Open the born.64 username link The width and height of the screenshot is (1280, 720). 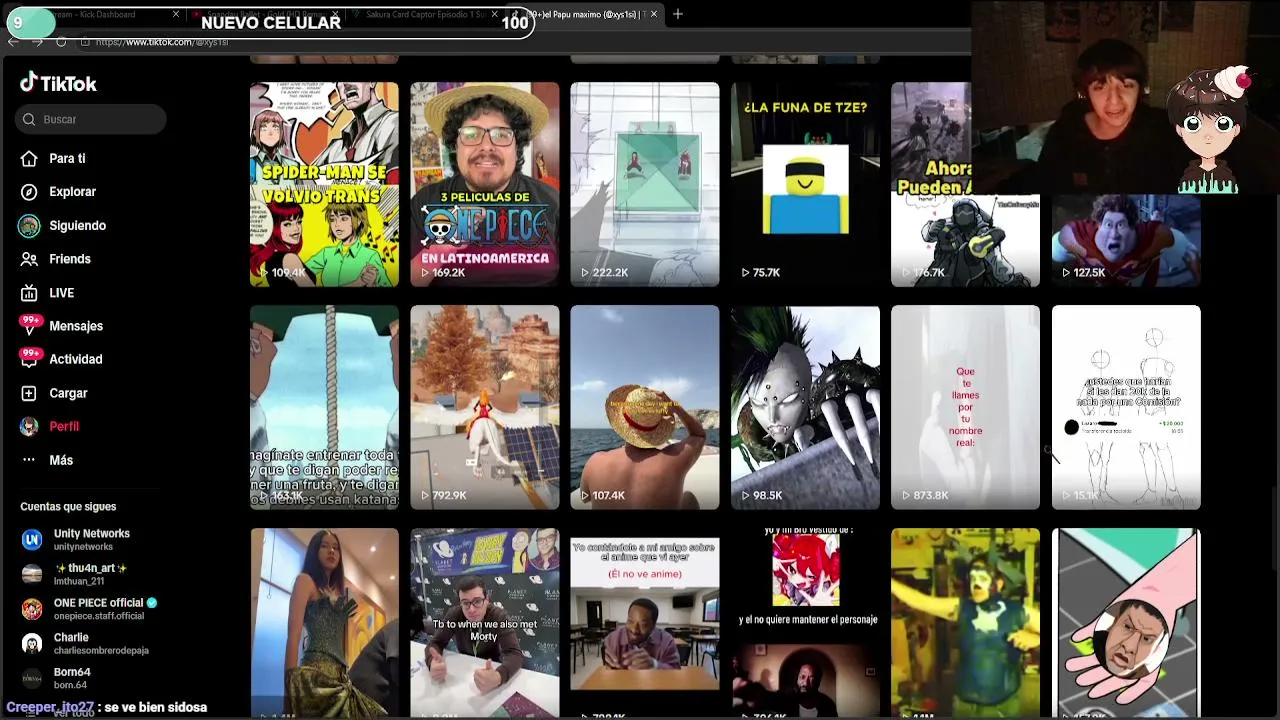70,685
